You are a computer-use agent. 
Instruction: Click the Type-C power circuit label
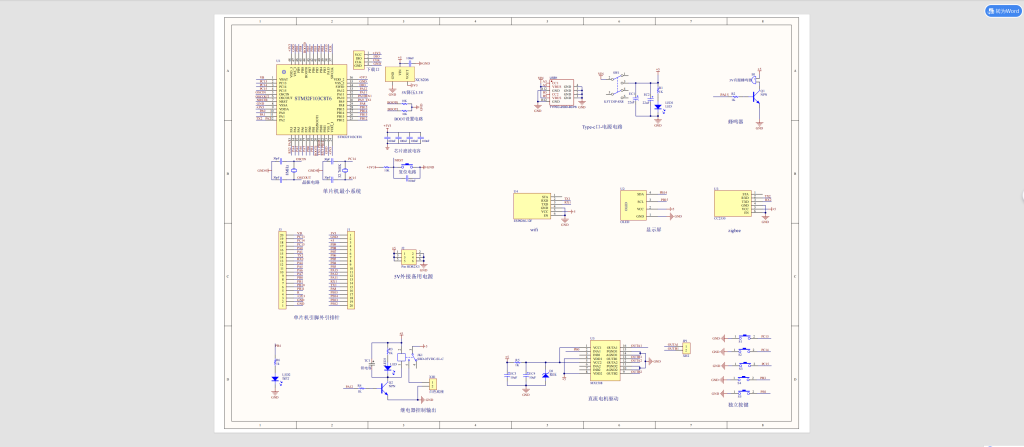point(603,127)
